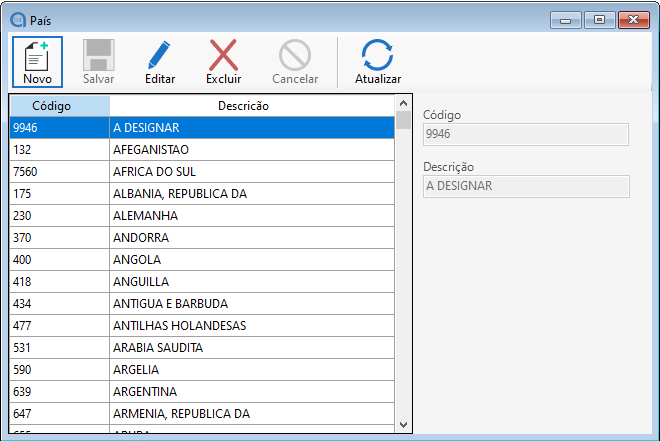Click the País window app icon

pos(16,19)
